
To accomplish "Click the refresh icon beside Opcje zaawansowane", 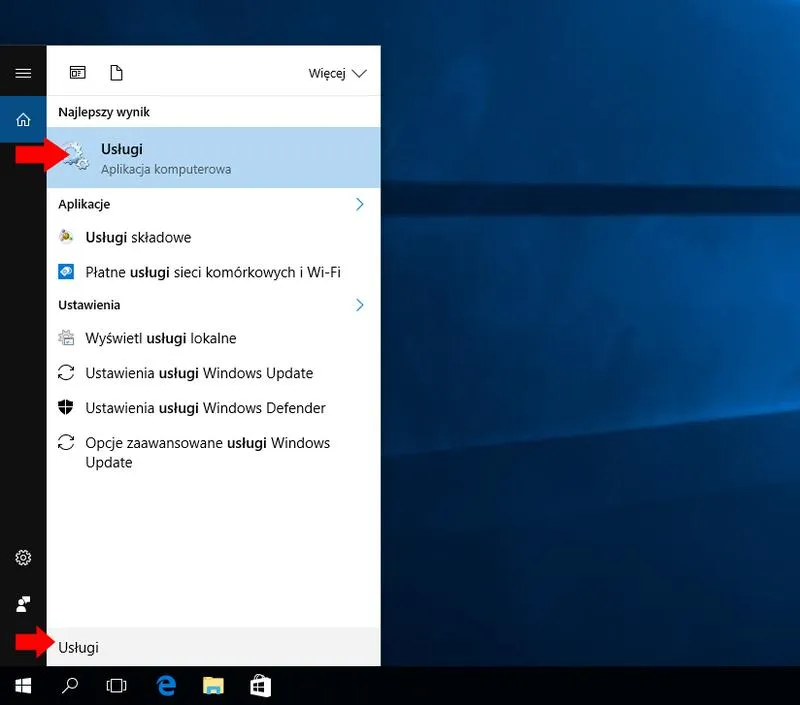I will 67,442.
